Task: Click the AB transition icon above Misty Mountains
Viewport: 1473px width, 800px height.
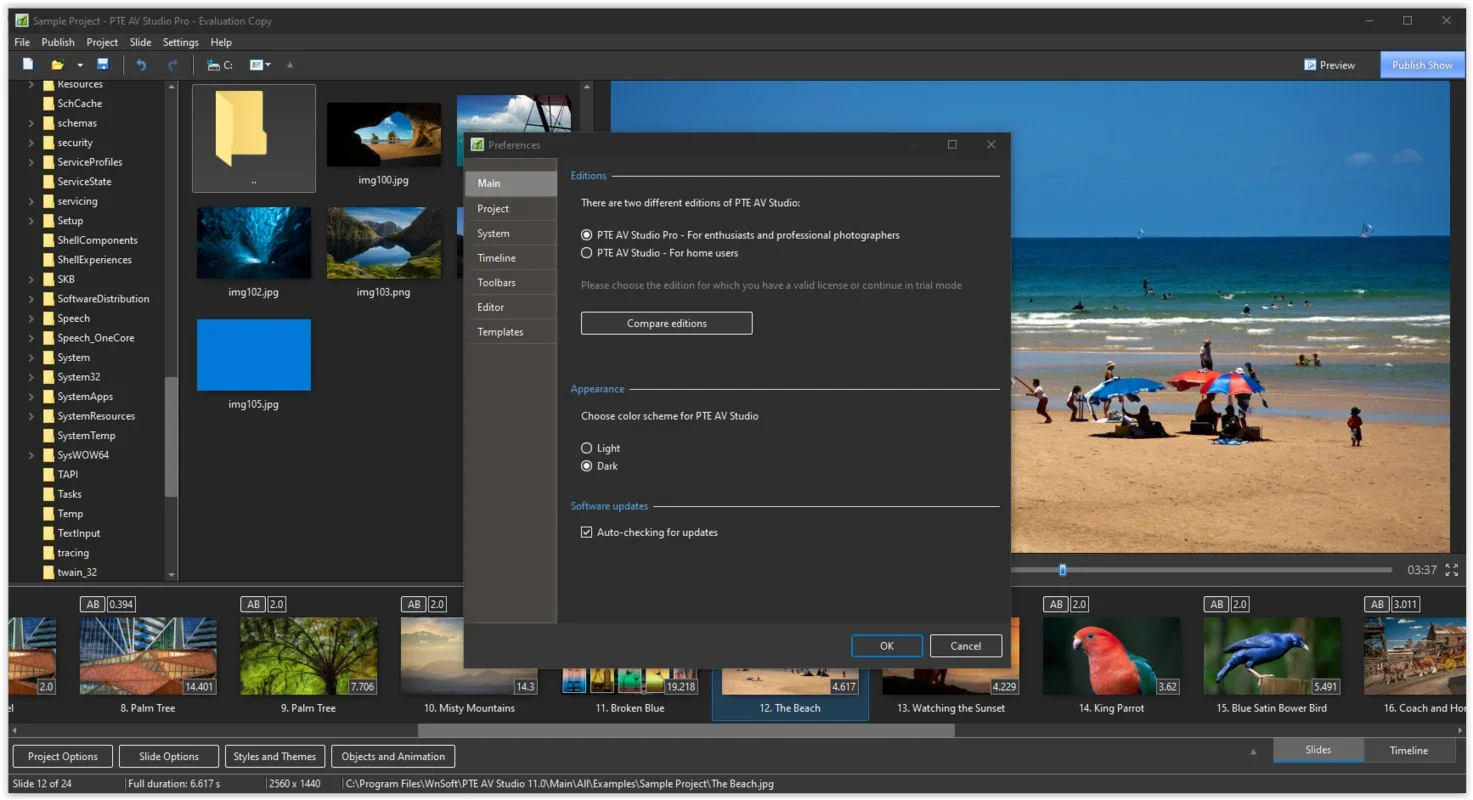Action: tap(413, 604)
